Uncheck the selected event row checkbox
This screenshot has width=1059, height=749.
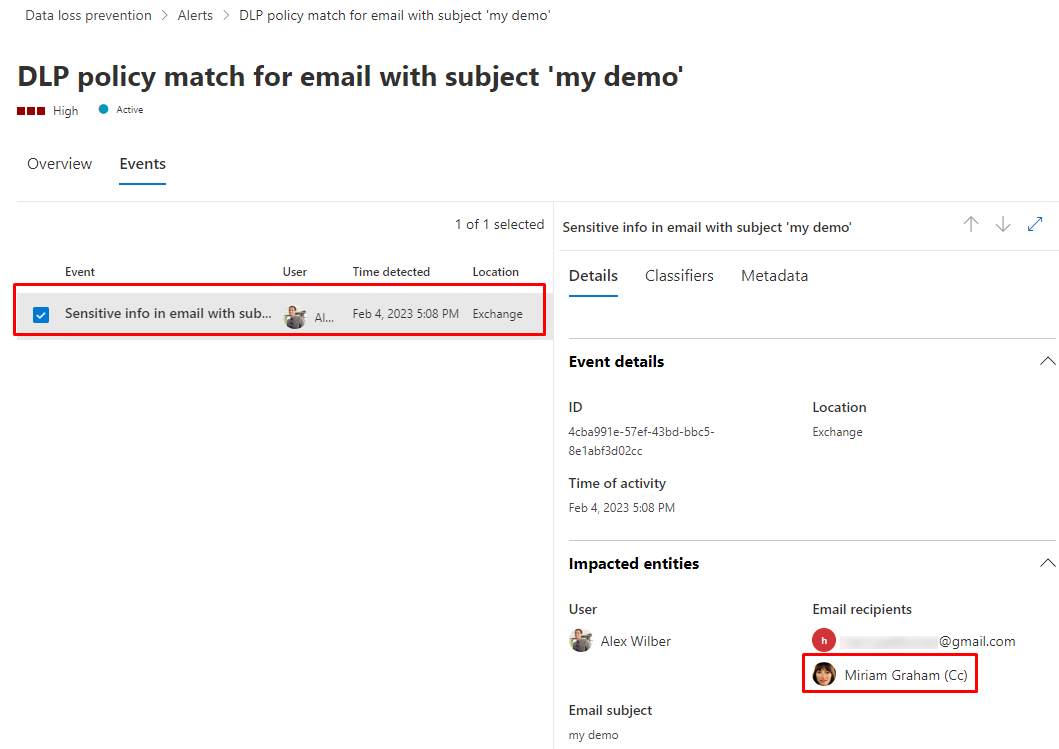[41, 314]
